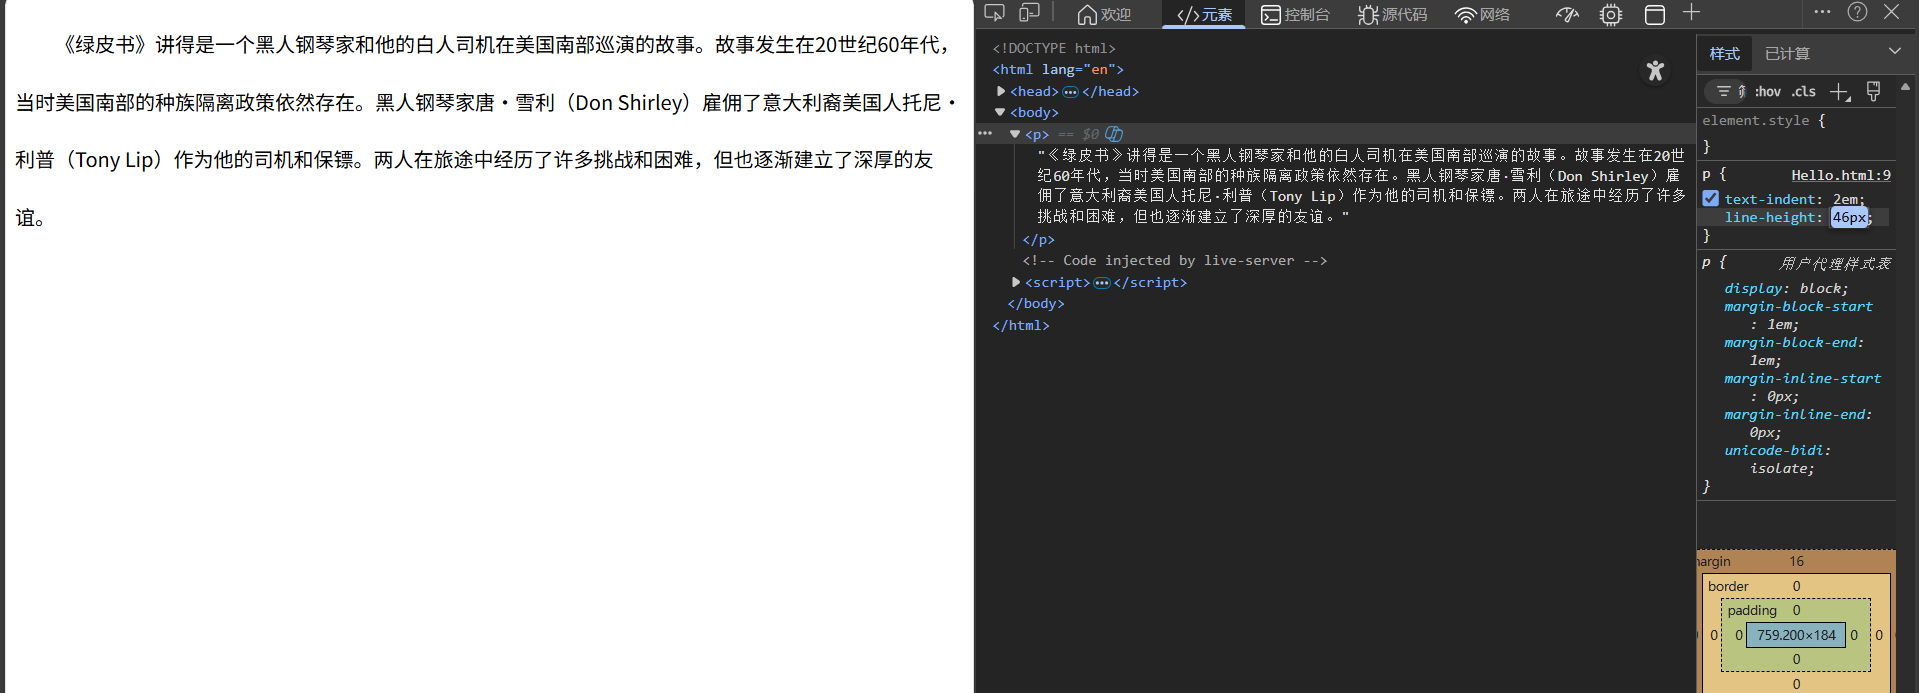1919x693 pixels.
Task: Click the accessibility figure badge in DOM tree
Action: [1655, 70]
